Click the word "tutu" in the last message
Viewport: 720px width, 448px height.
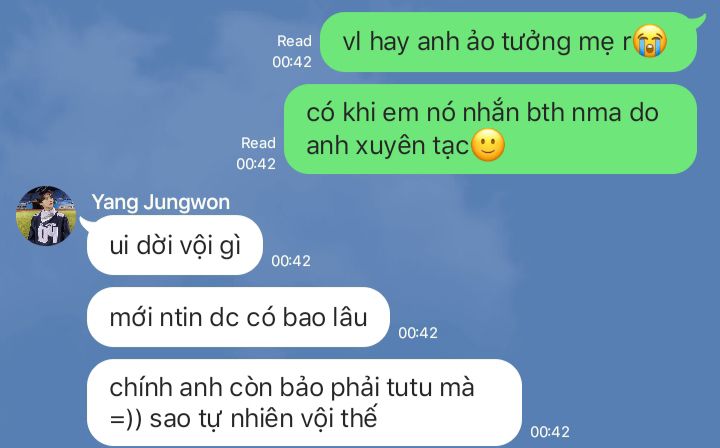409,387
